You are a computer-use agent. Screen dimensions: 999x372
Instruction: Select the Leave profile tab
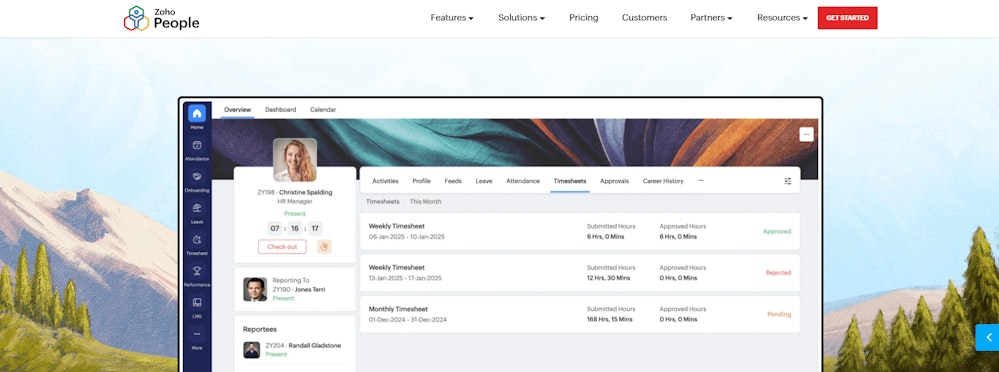pos(484,181)
